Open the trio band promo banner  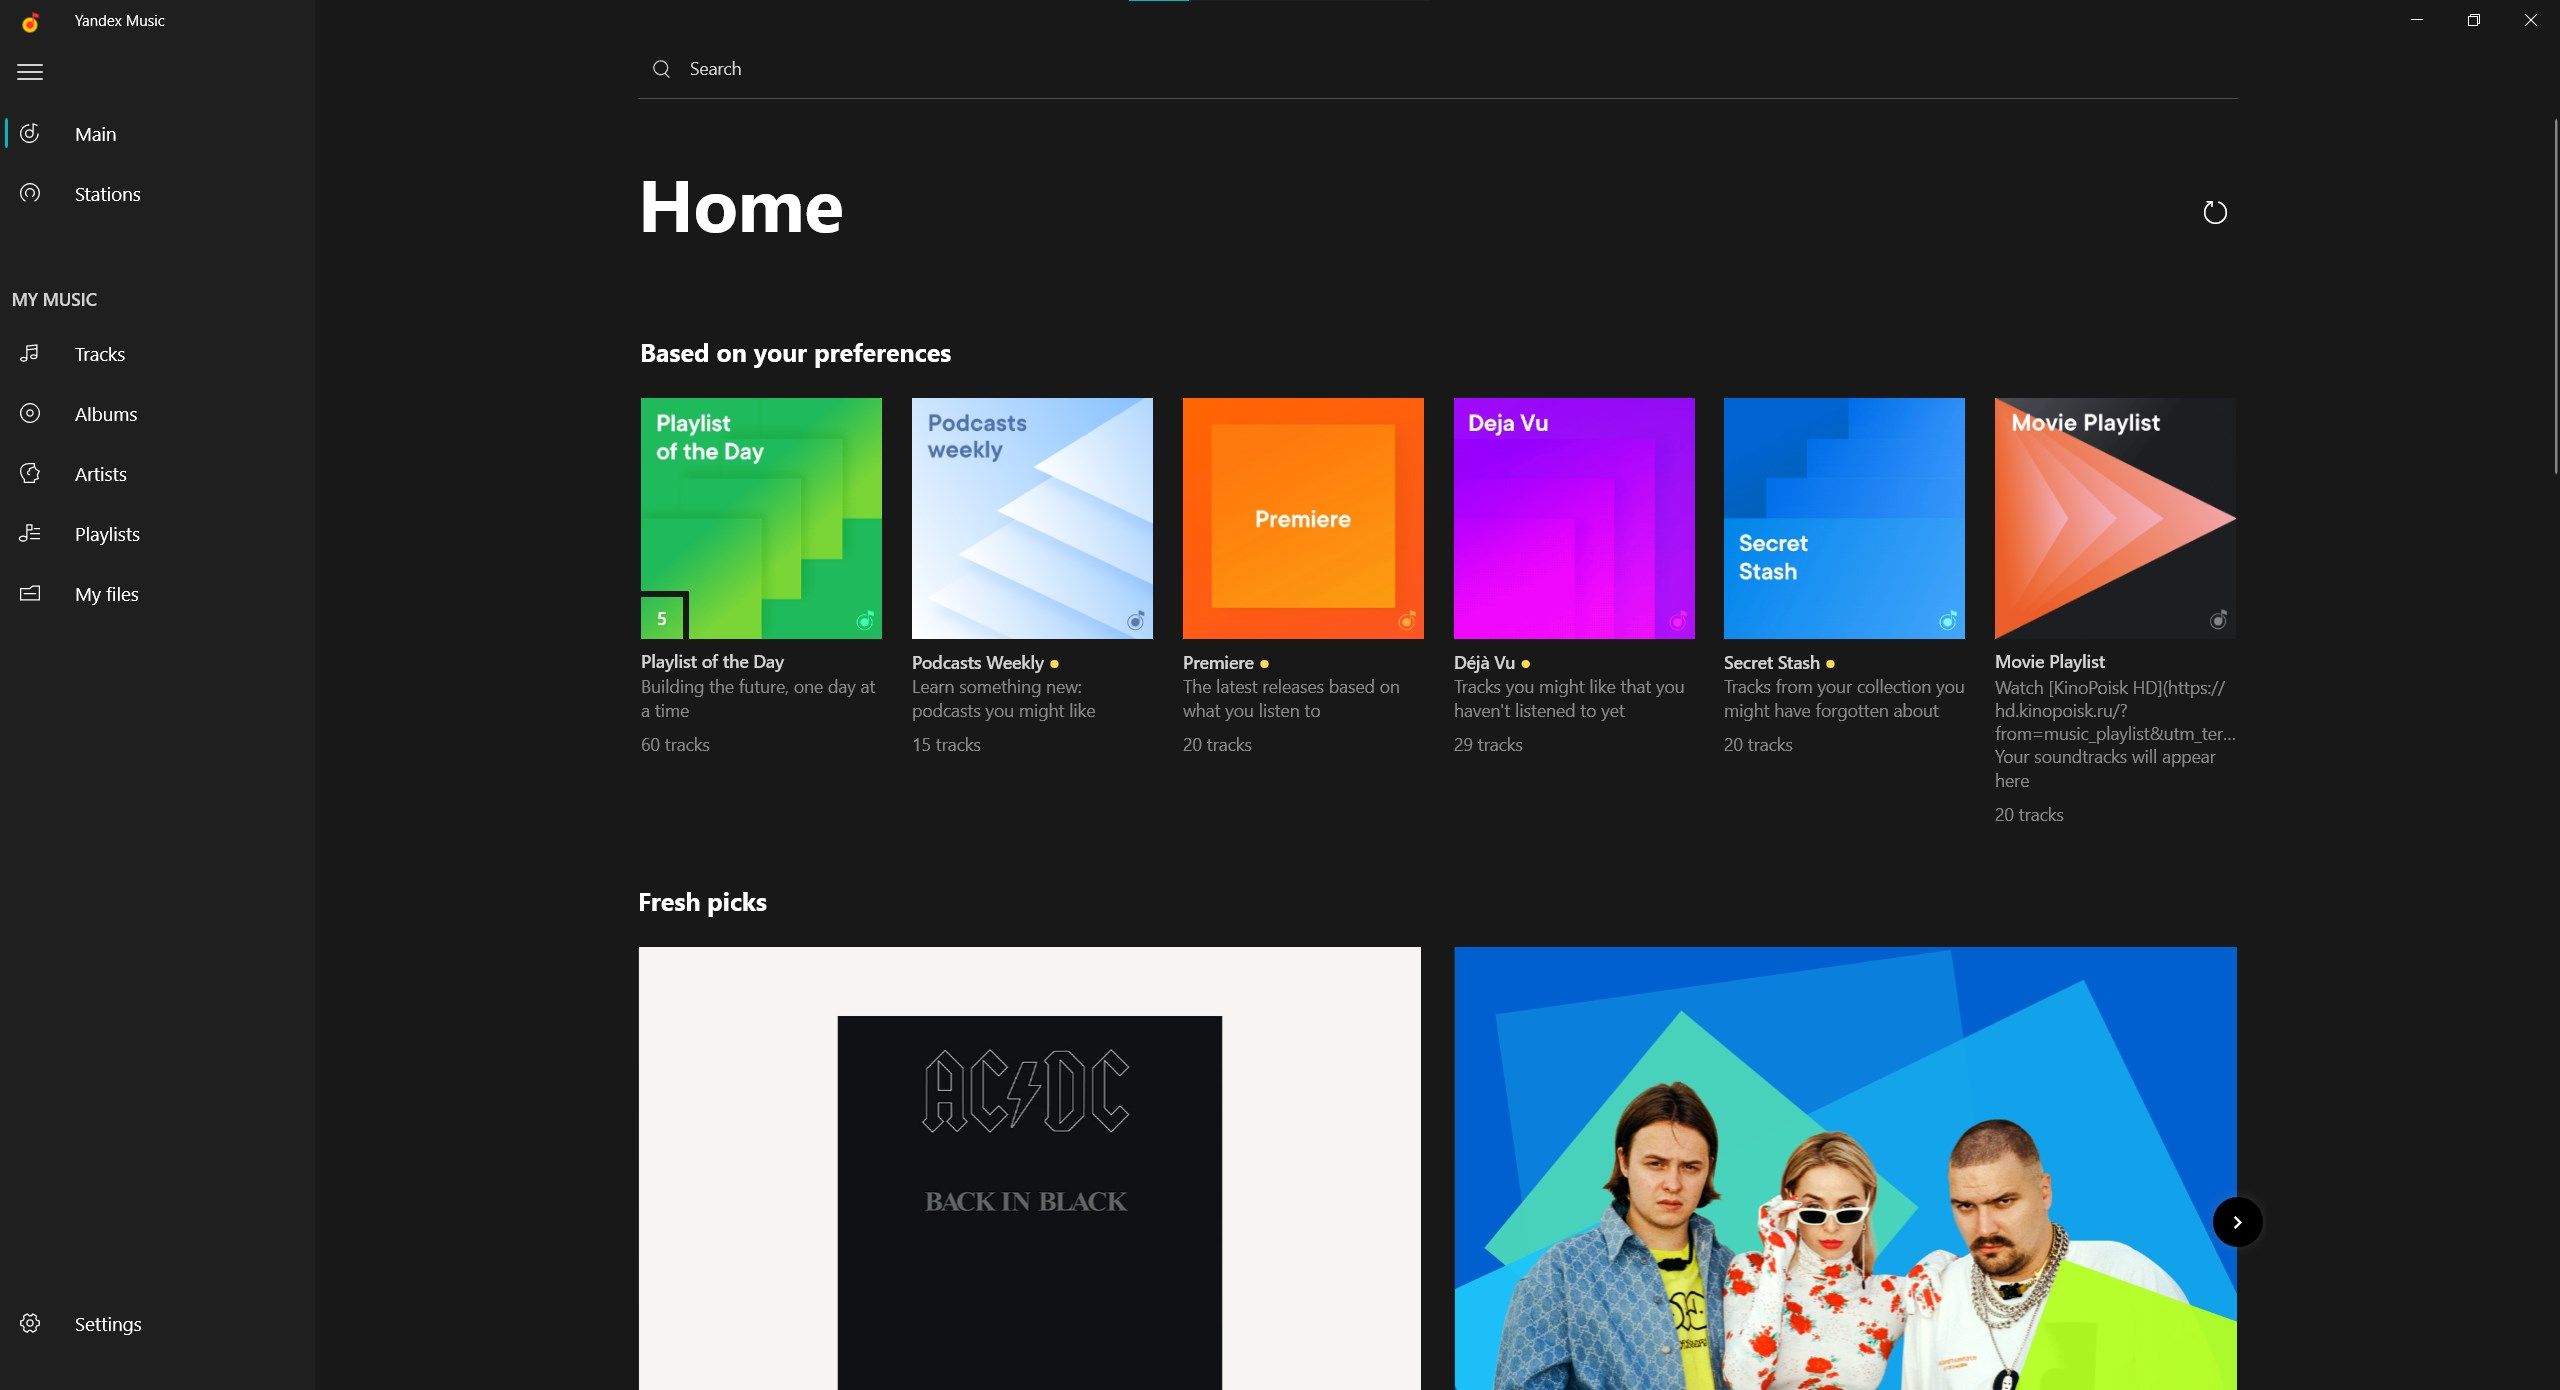click(1845, 1168)
